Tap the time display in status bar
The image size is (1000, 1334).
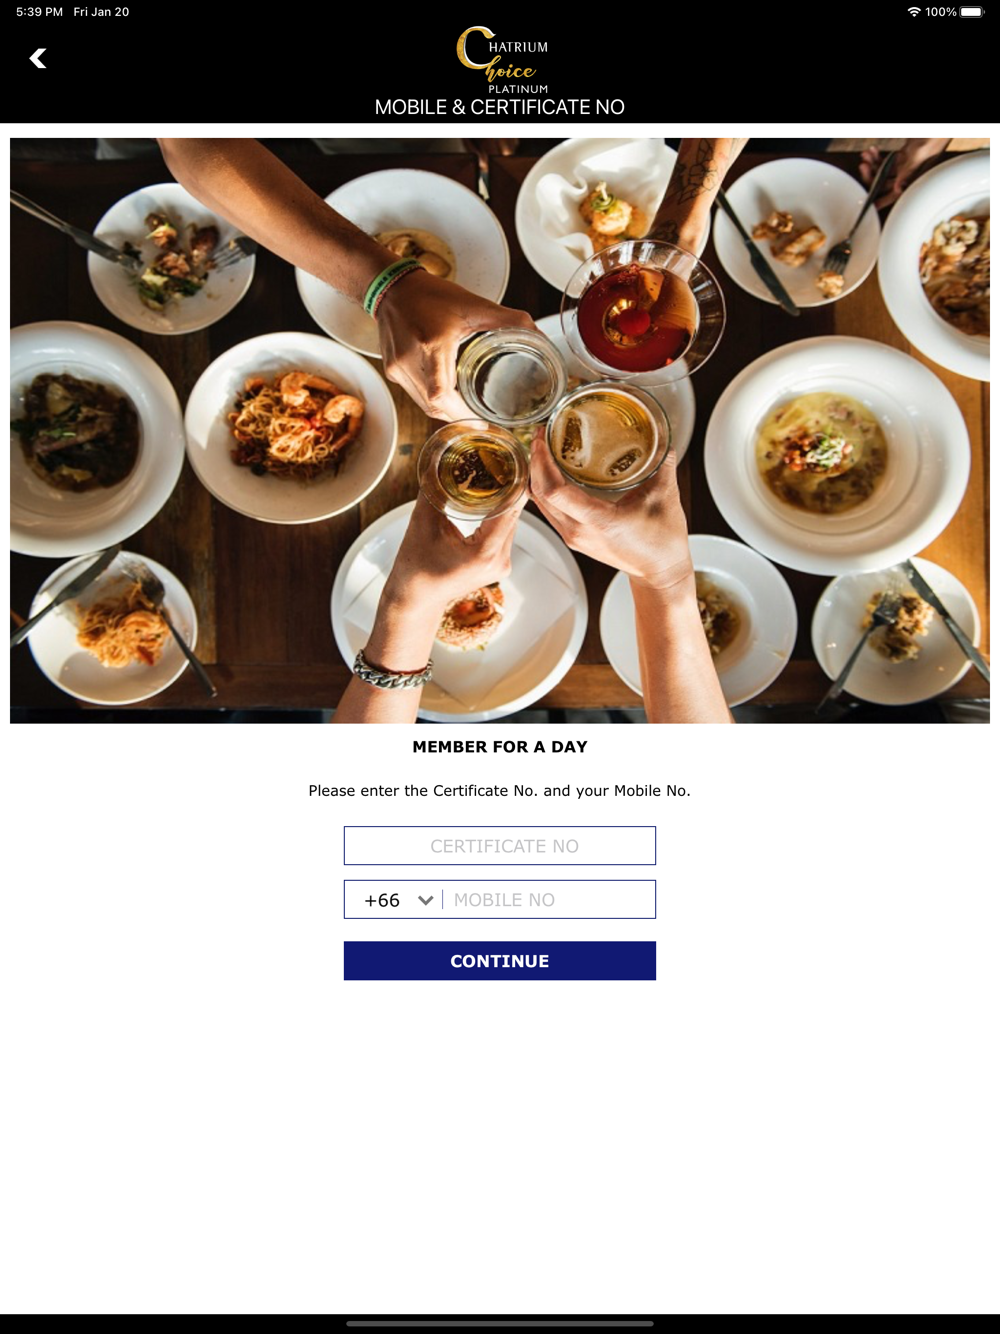pyautogui.click(x=39, y=12)
